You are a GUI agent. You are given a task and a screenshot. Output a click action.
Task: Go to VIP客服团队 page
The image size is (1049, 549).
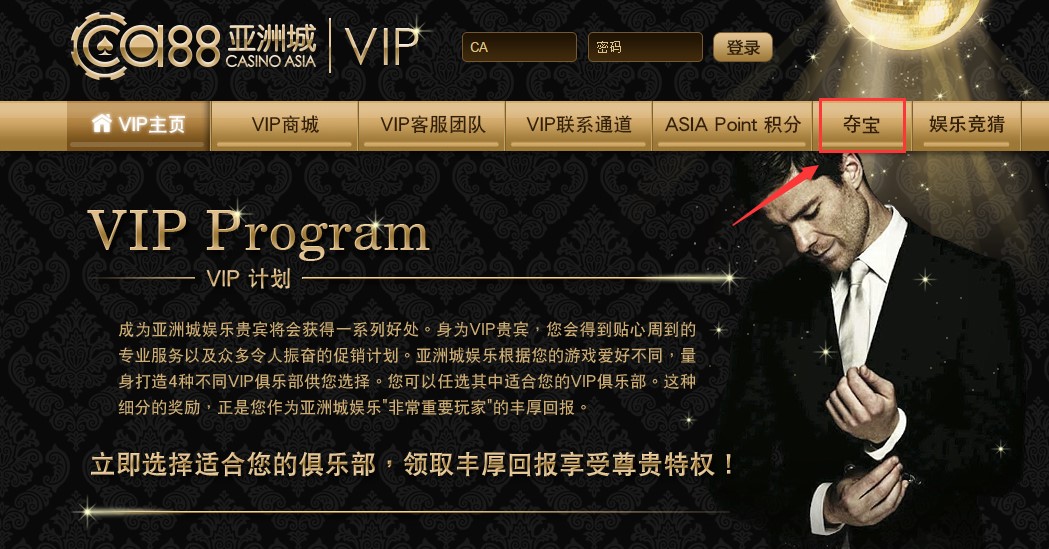click(x=432, y=125)
